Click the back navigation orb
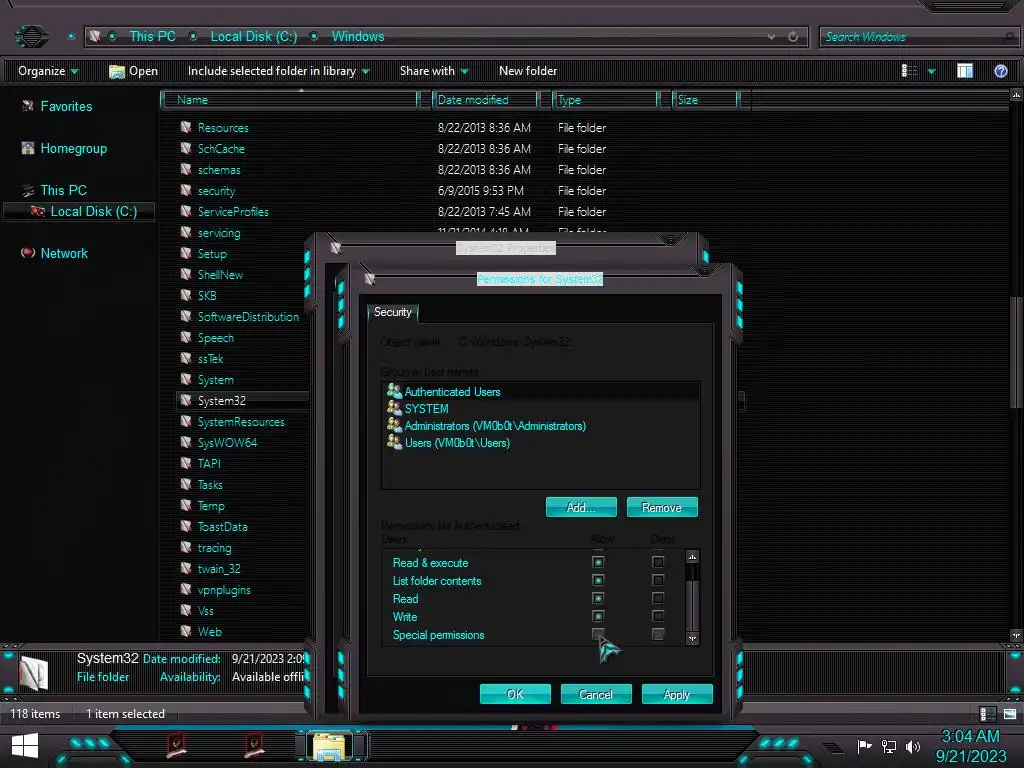 point(31,36)
